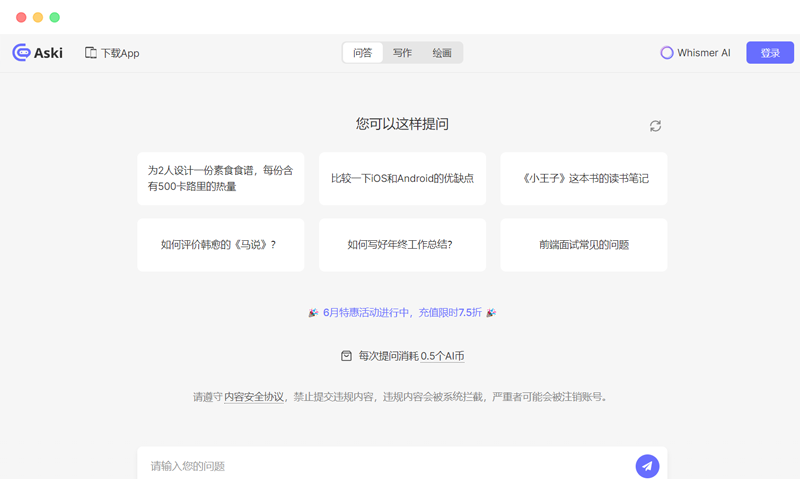This screenshot has width=800, height=479.
Task: Switch to the 问答 tab
Action: [x=362, y=53]
